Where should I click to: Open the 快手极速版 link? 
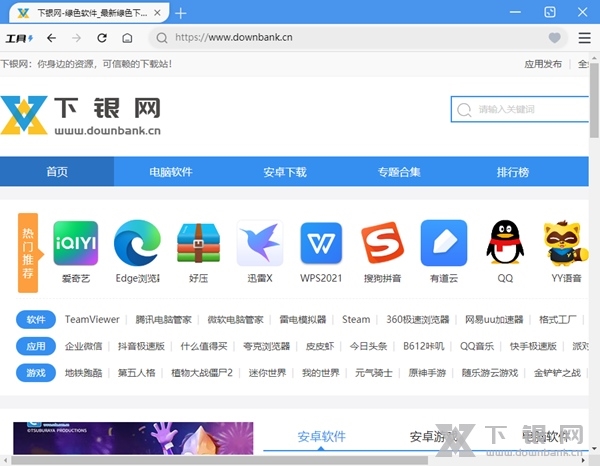click(533, 346)
